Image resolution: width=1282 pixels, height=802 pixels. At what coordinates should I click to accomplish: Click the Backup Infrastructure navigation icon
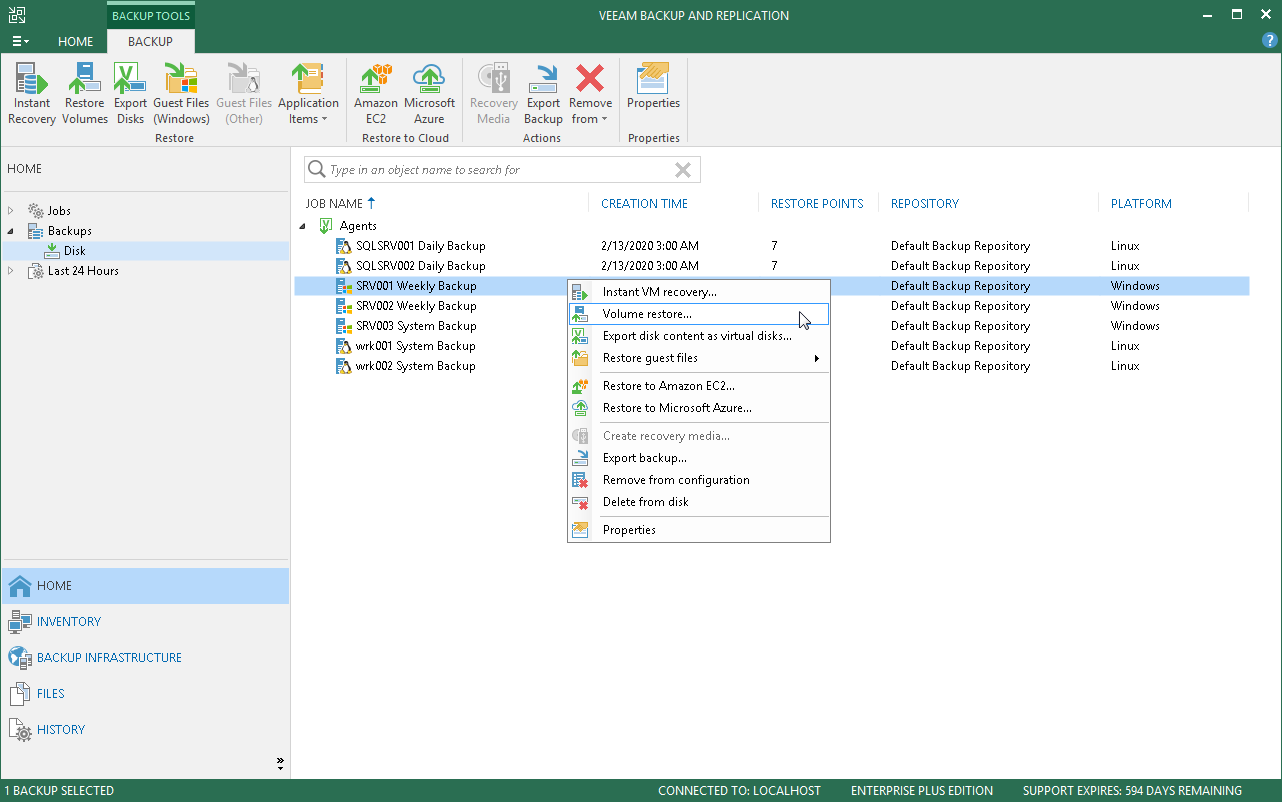[20, 658]
